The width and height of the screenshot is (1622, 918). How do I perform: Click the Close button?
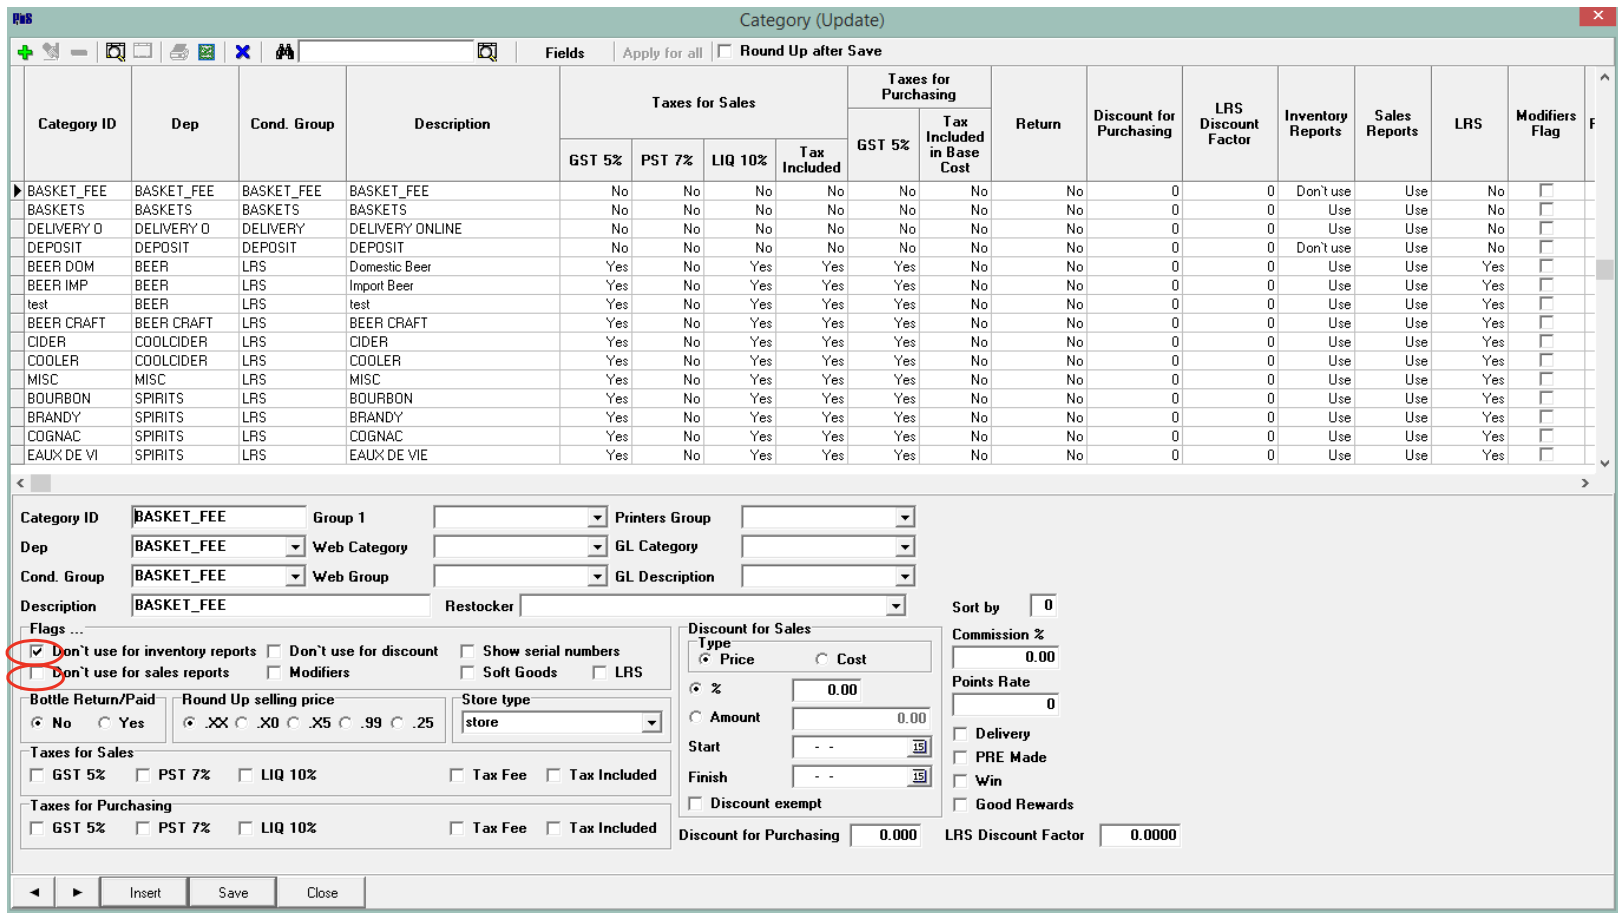(x=322, y=892)
